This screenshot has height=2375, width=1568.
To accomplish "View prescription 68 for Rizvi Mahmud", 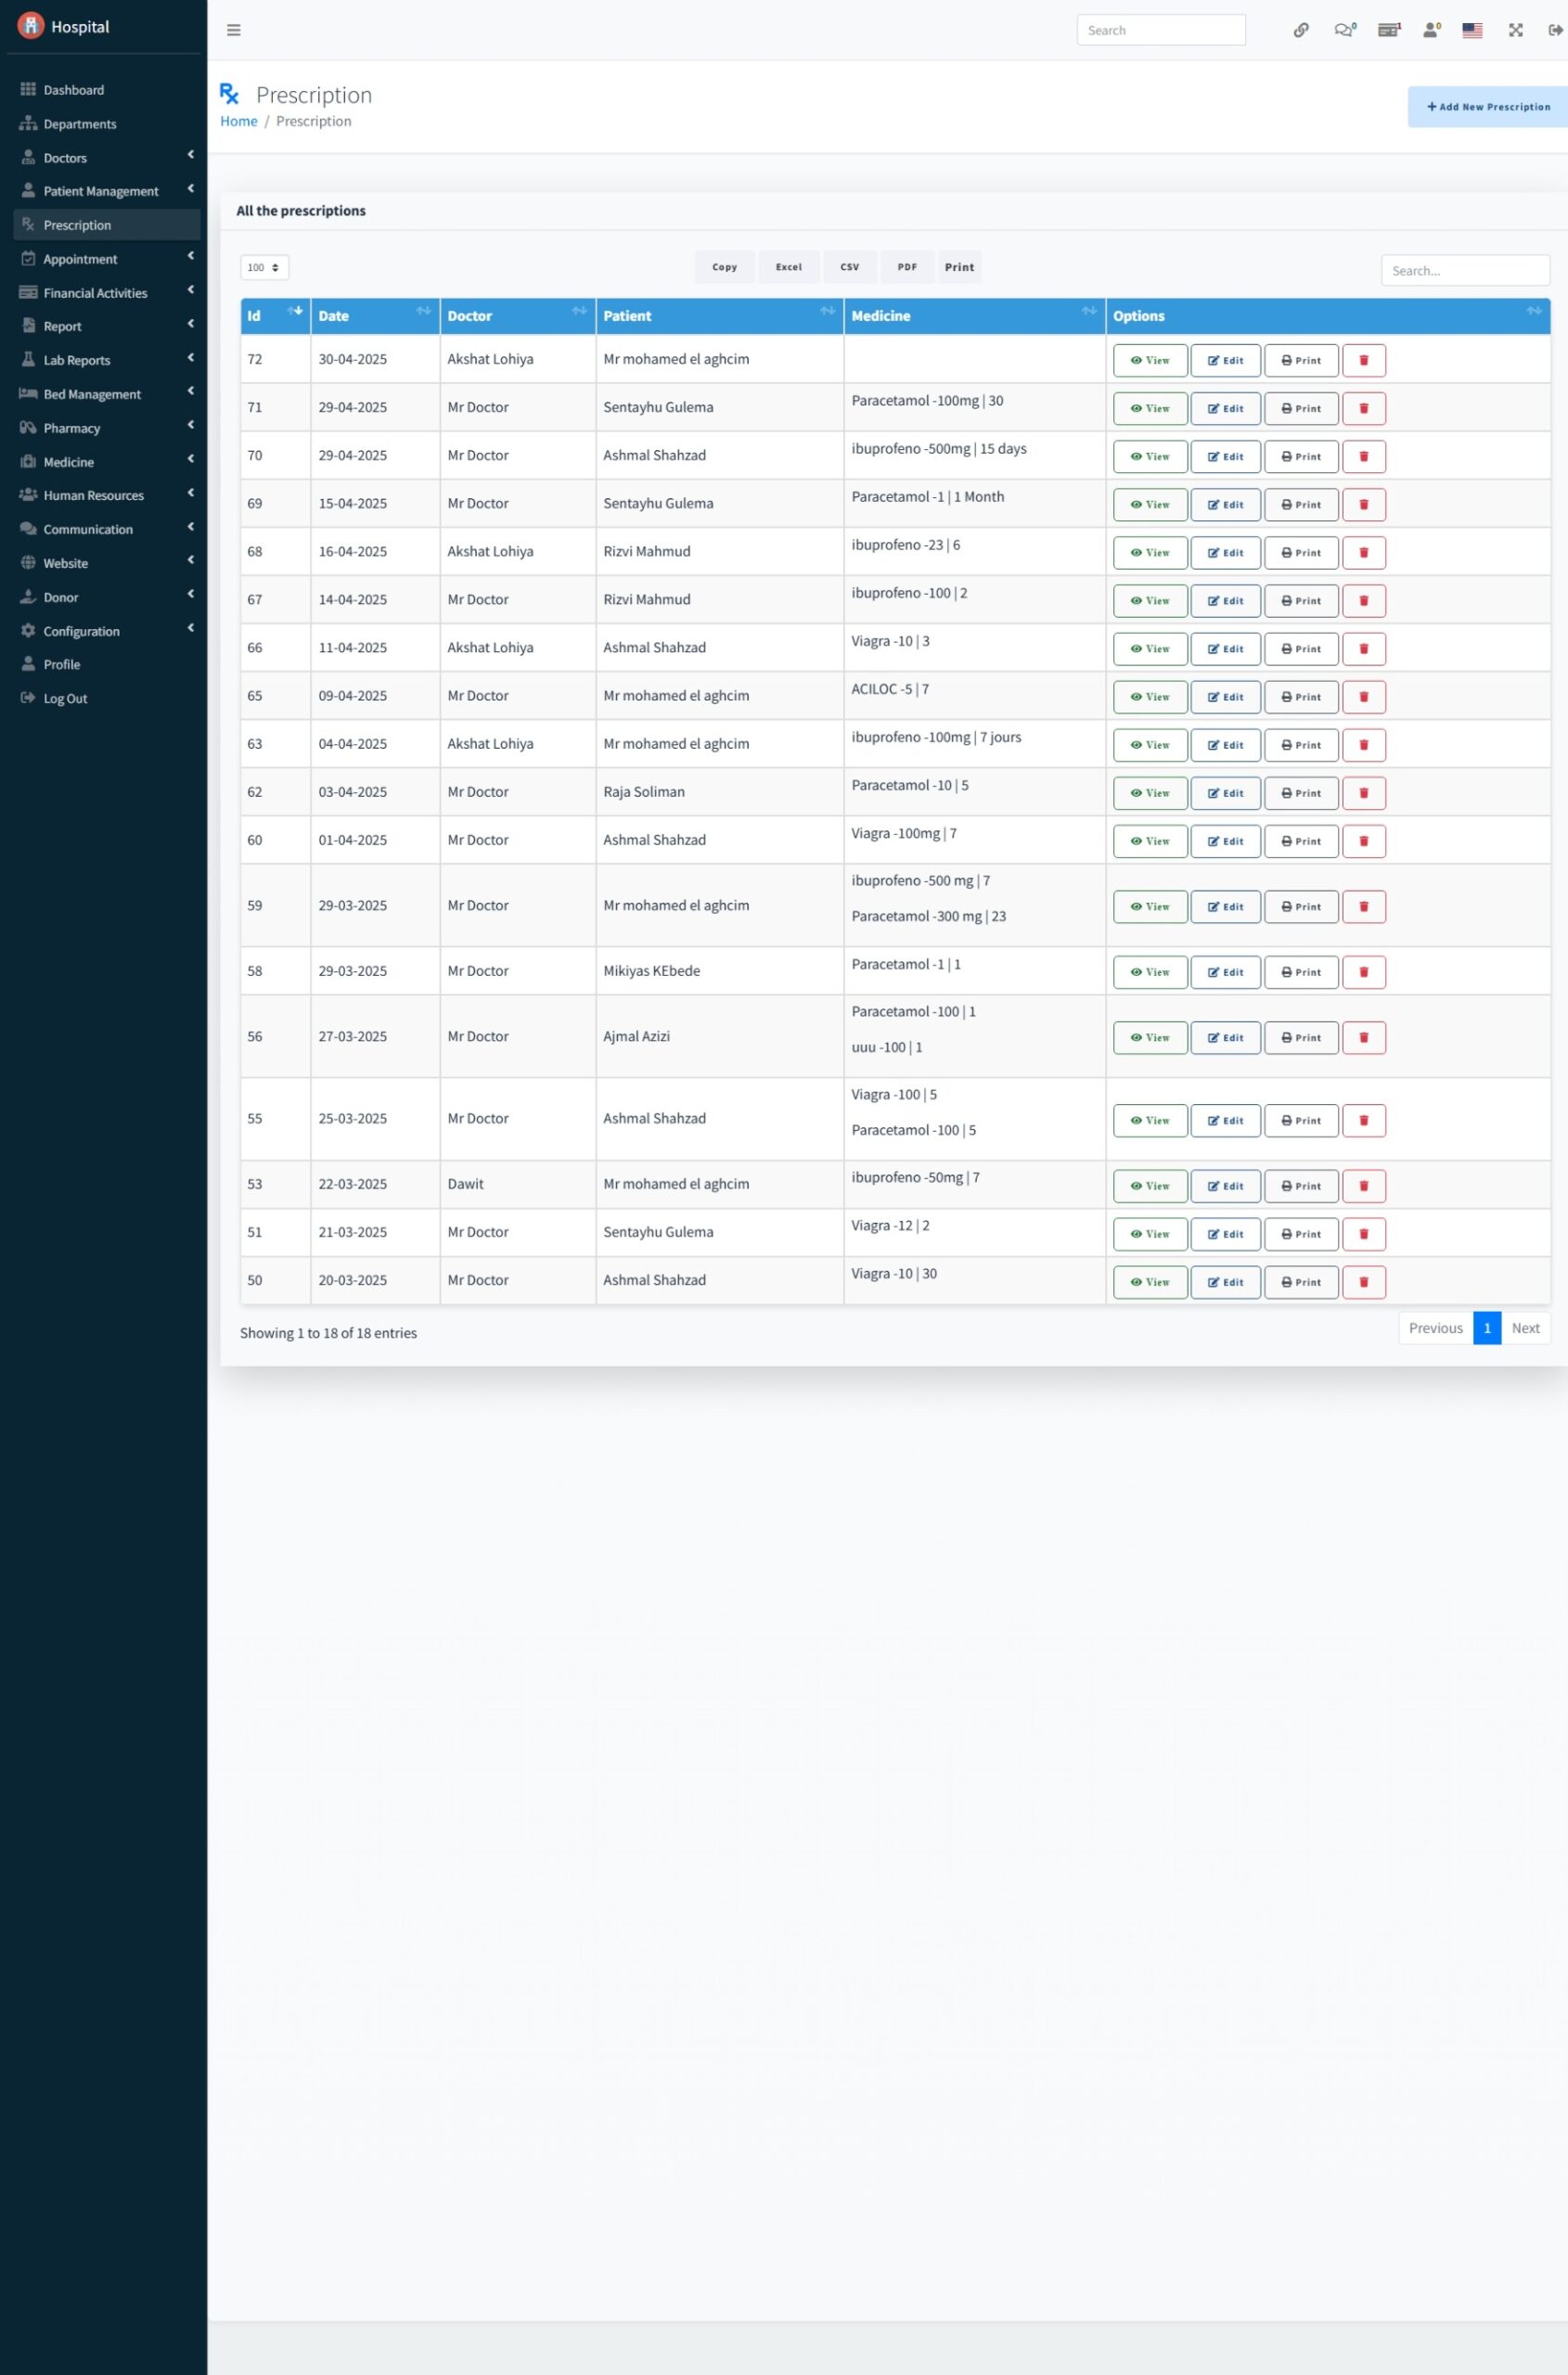I will pyautogui.click(x=1150, y=552).
